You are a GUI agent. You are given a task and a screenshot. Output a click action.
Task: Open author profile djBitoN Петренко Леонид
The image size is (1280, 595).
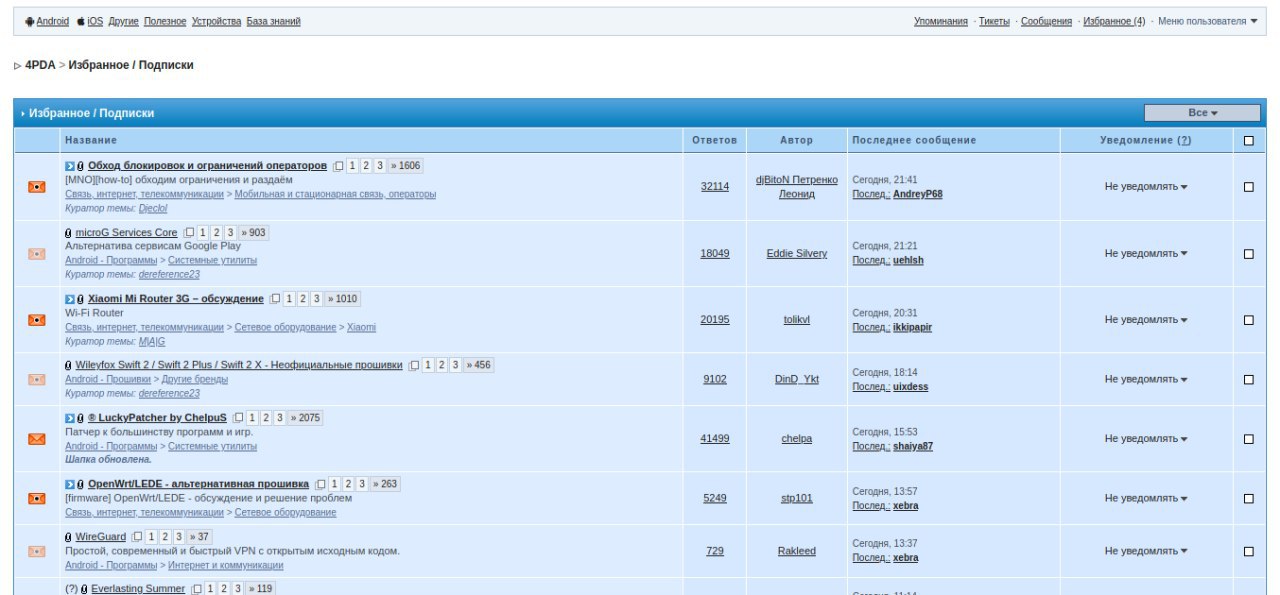tap(797, 187)
